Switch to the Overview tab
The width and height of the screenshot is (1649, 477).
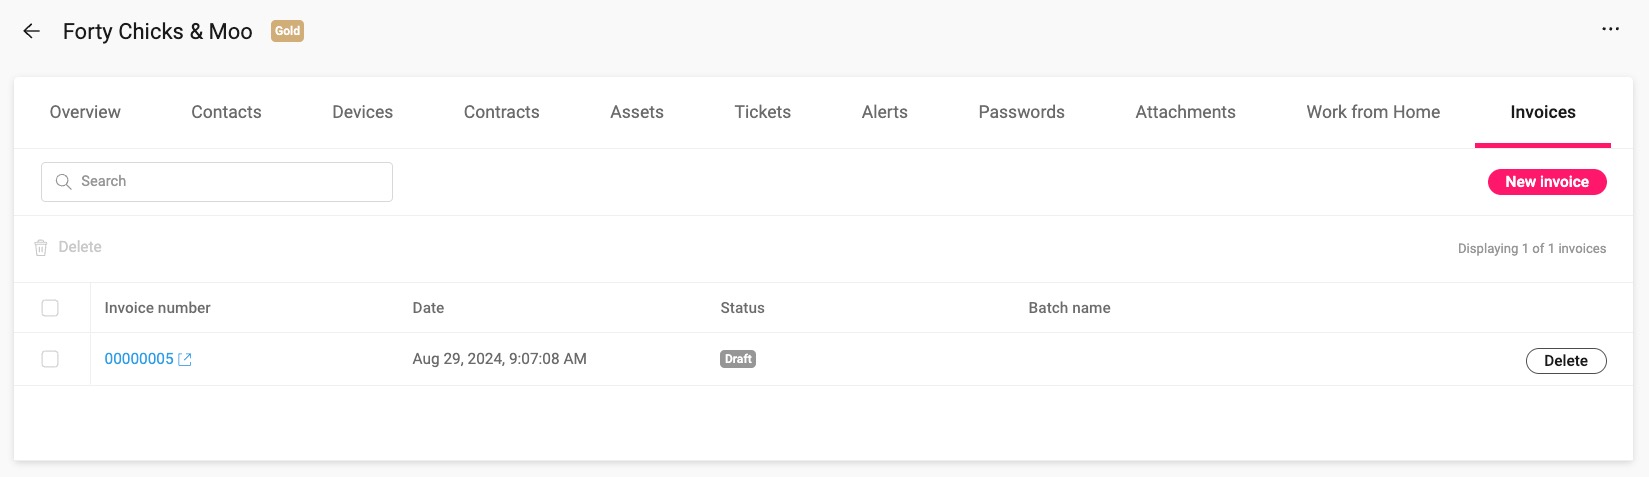[85, 112]
